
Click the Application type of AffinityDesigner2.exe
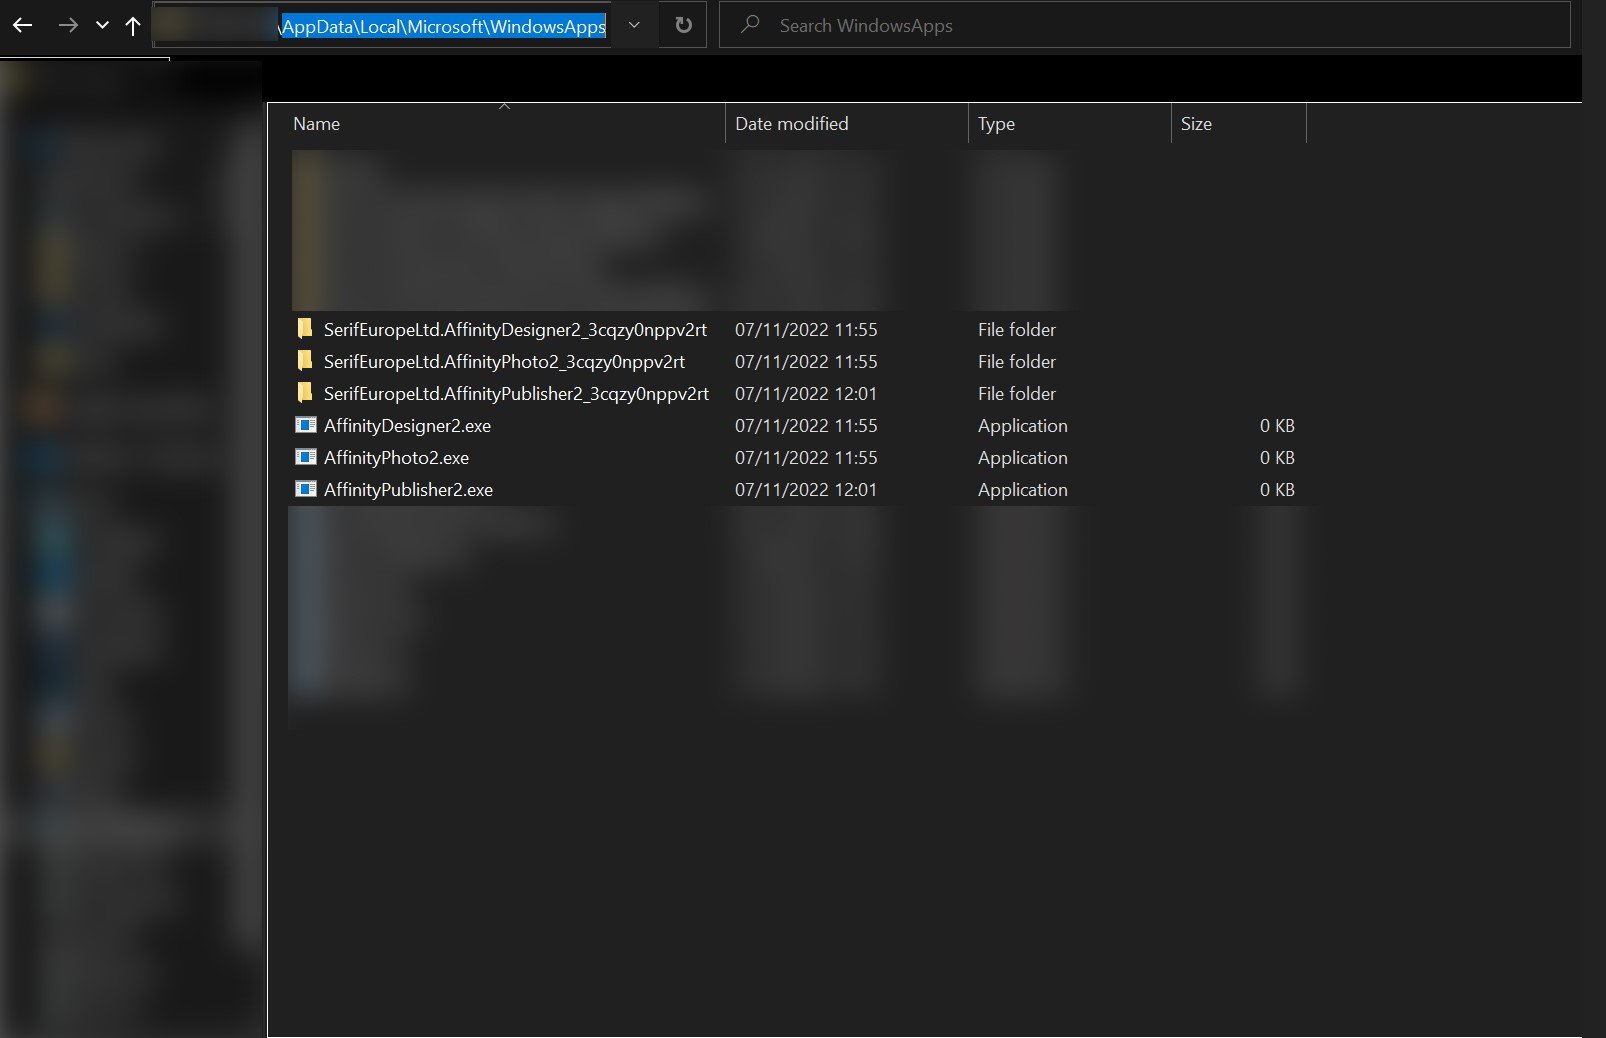coord(1022,425)
